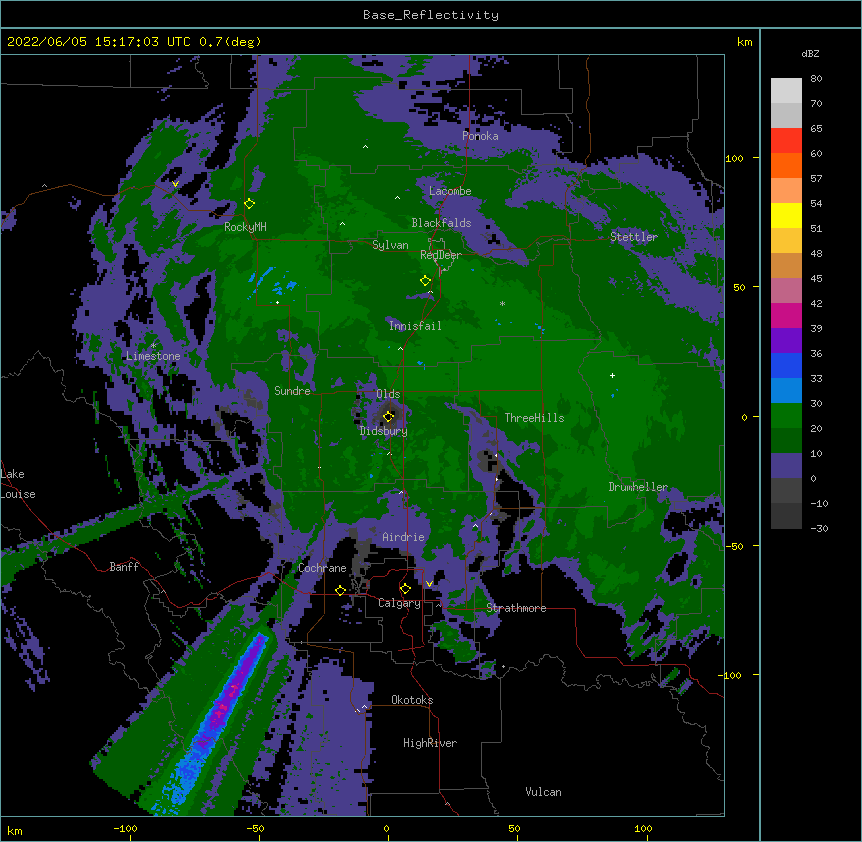The width and height of the screenshot is (862, 842).
Task: Click the Sundre city label
Action: click(x=292, y=391)
